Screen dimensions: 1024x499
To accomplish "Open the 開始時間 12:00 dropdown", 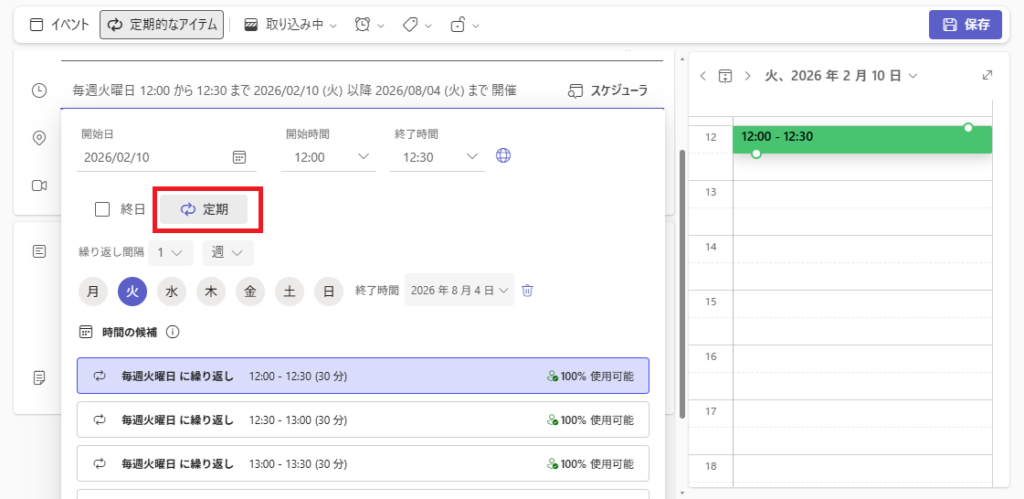I will click(x=329, y=157).
